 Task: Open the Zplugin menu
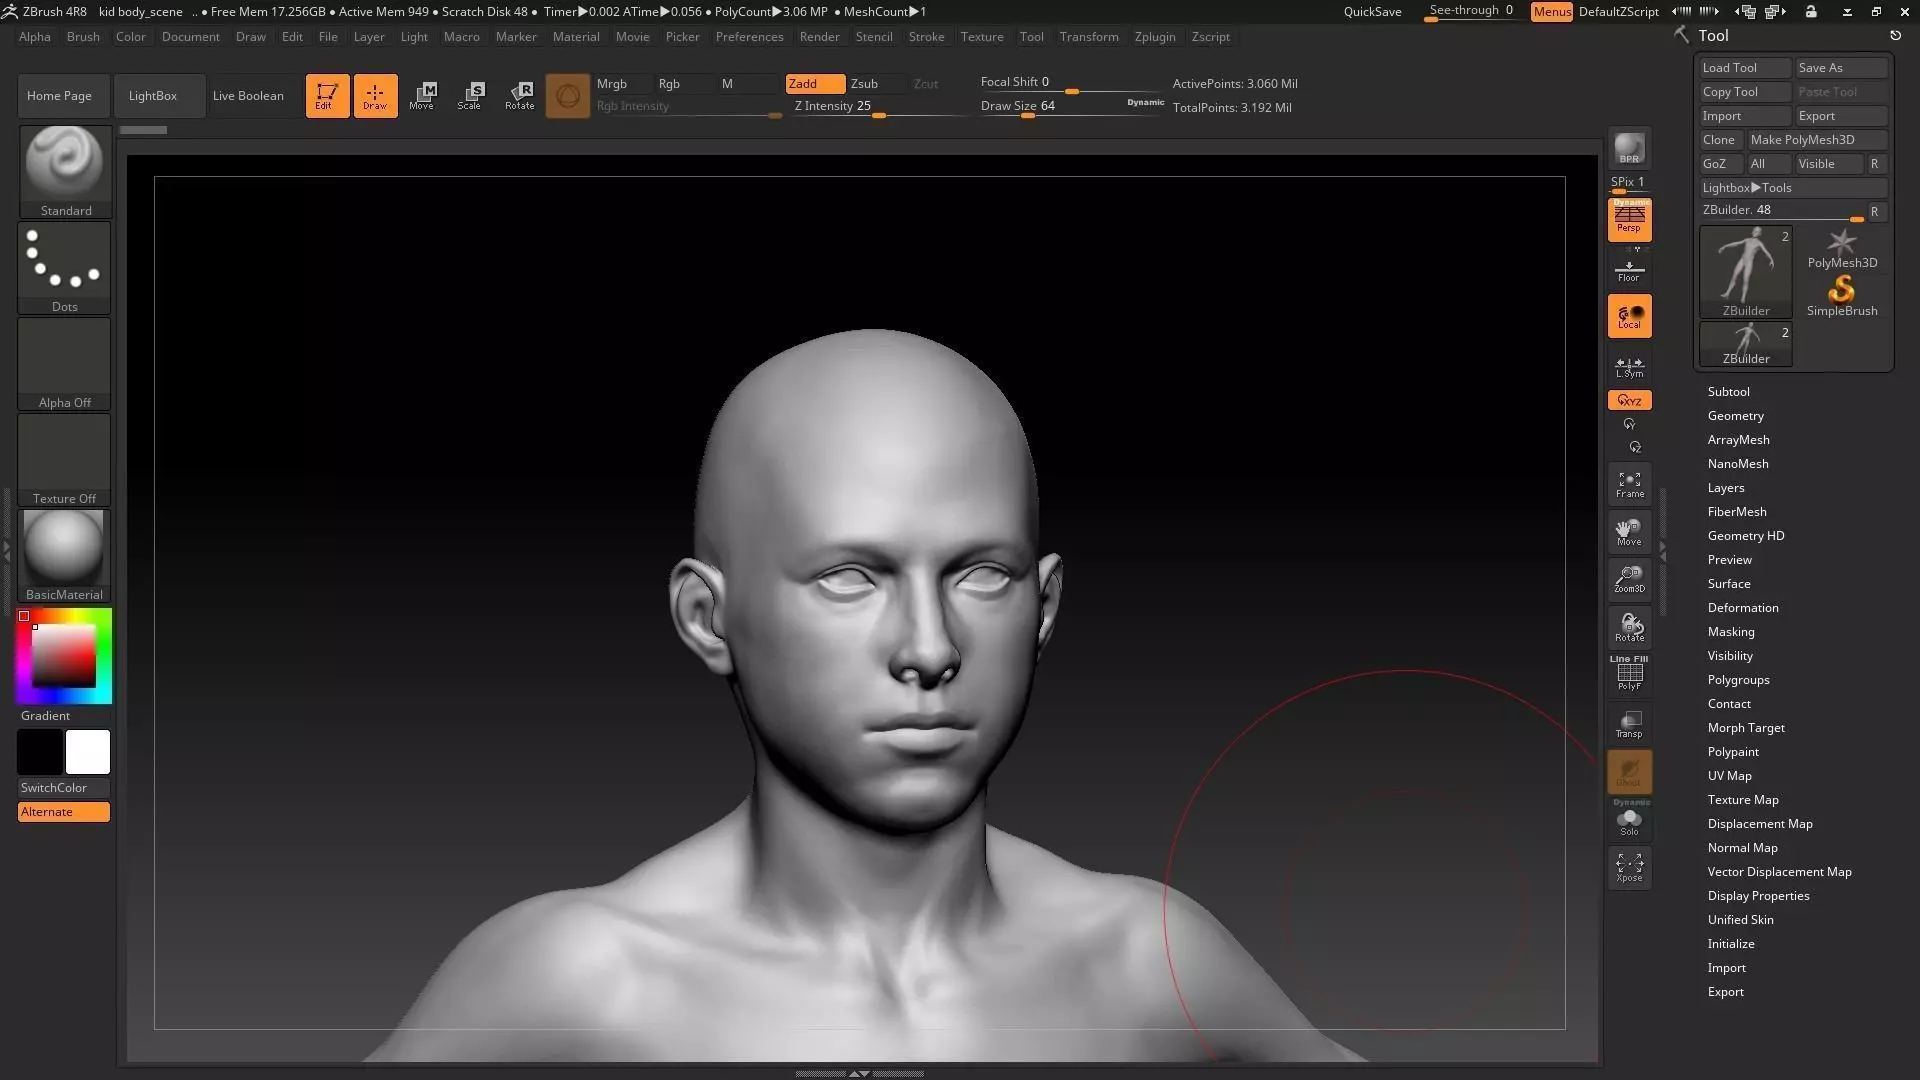(1154, 37)
